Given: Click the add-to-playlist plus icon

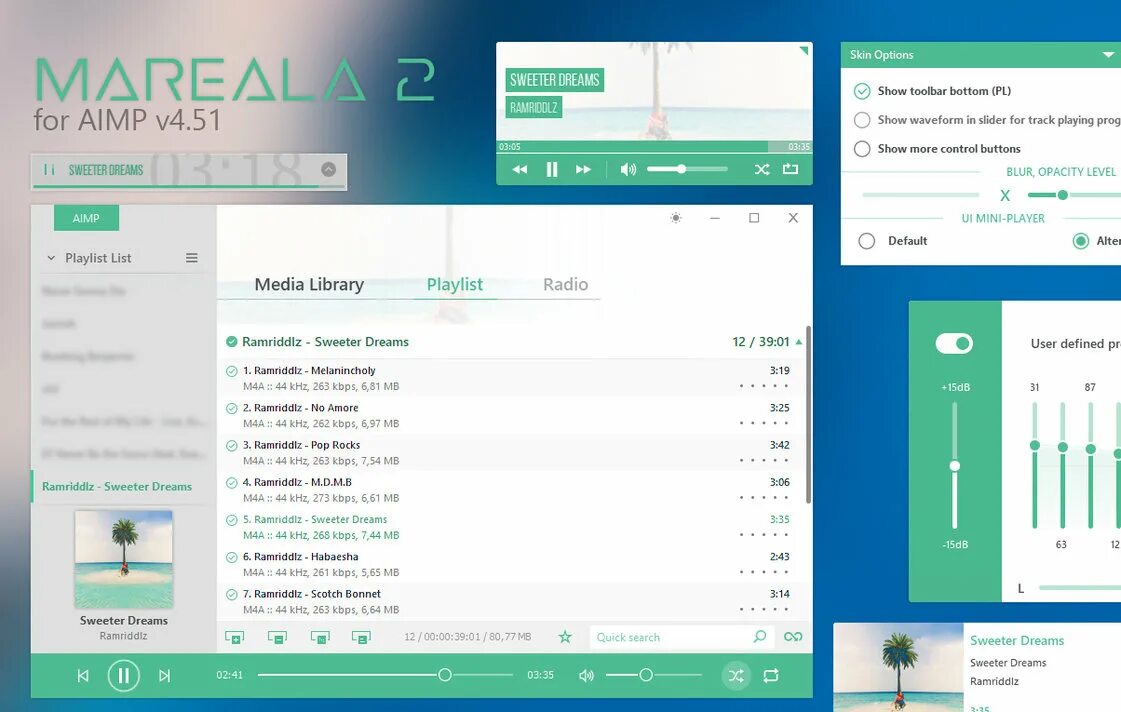Looking at the screenshot, I should 234,637.
